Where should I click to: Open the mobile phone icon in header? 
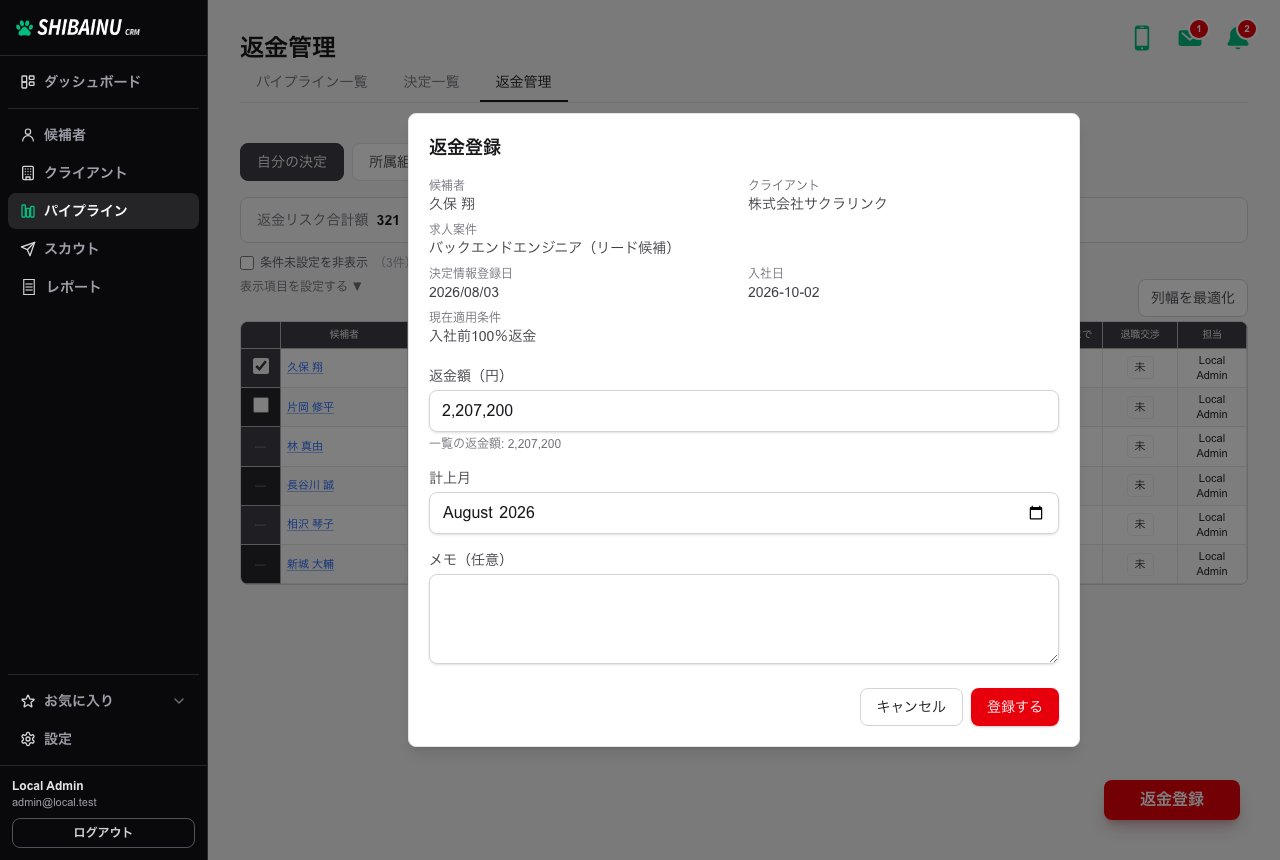[x=1142, y=38]
